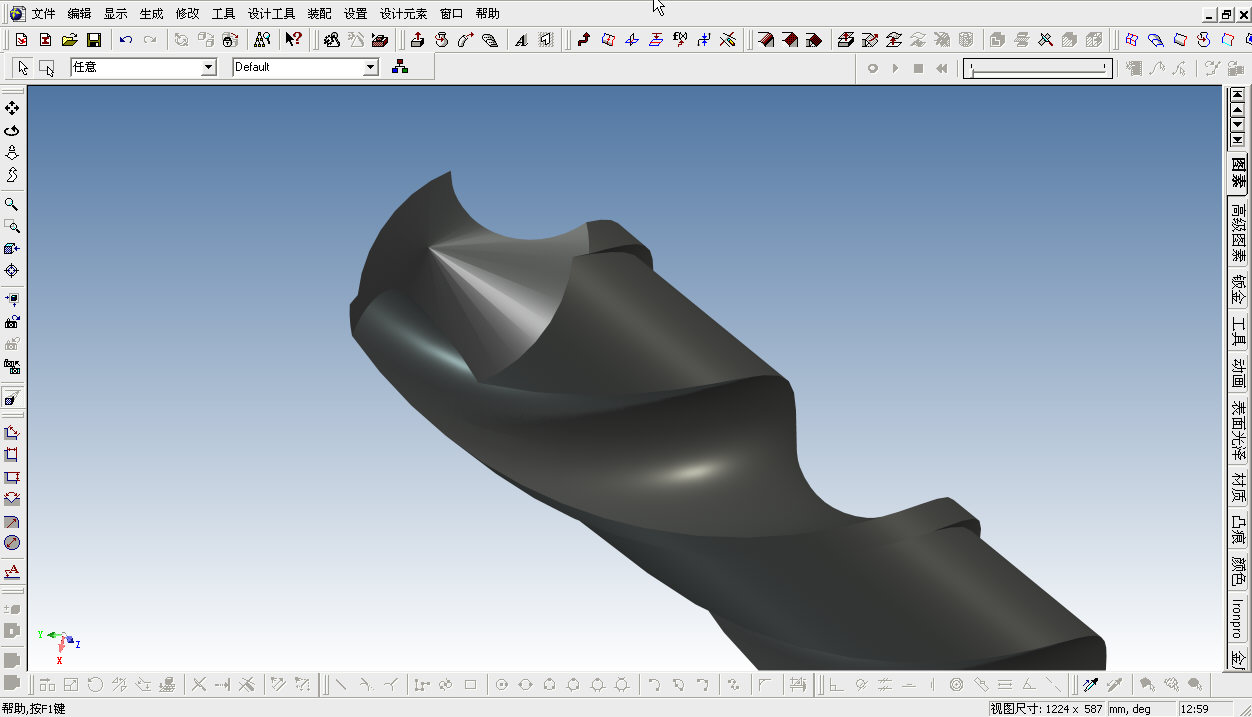Click the animation record circle button

872,68
